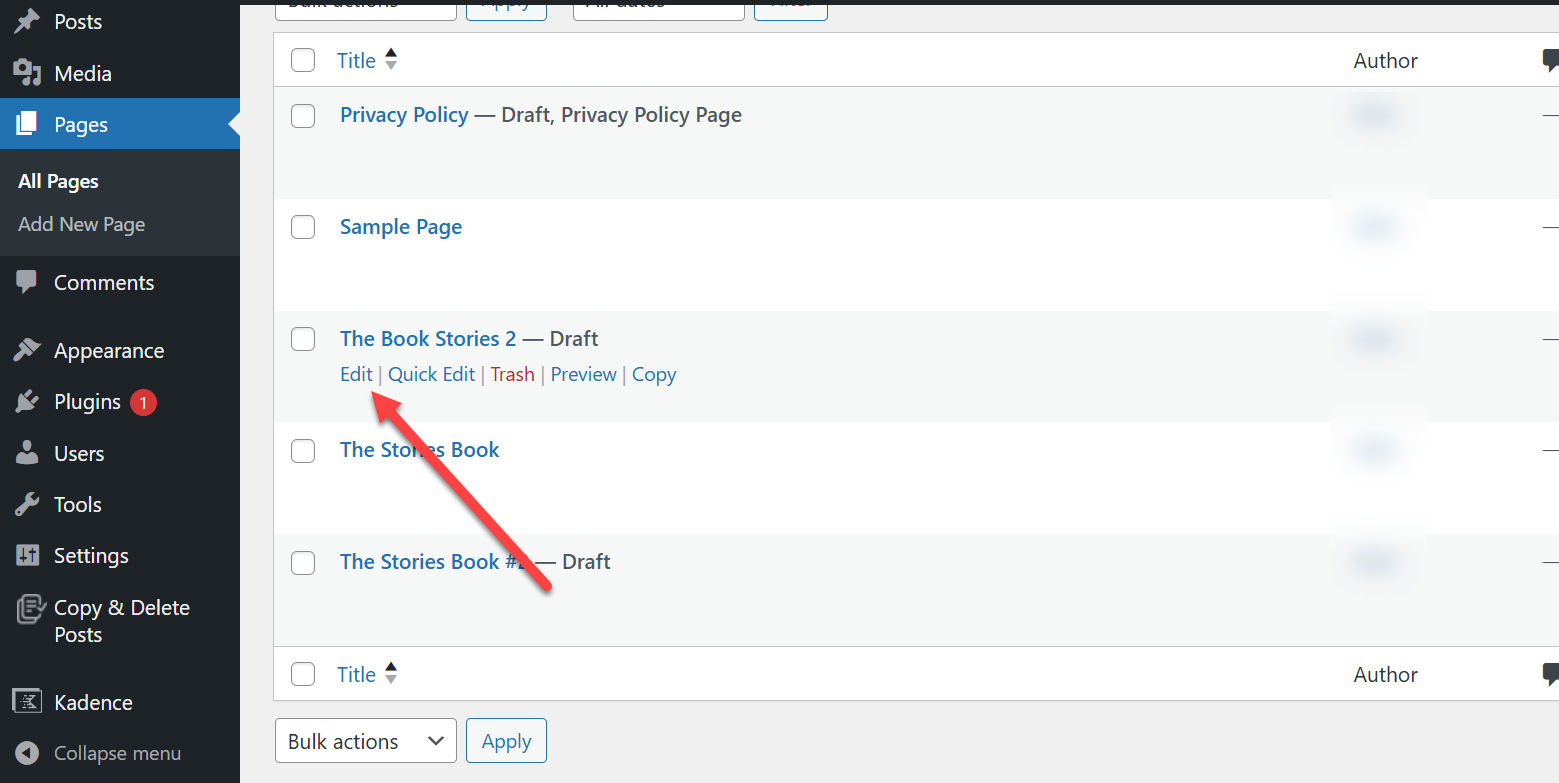This screenshot has height=783, width=1559.
Task: Click the Comments speech bubble icon
Action: [27, 282]
